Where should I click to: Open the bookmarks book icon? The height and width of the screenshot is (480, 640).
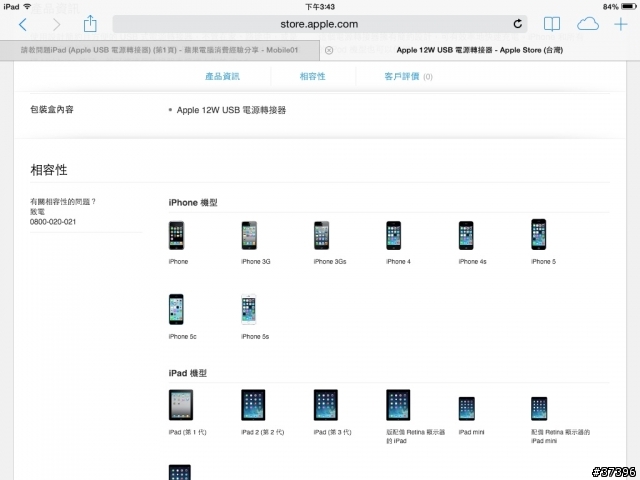(552, 24)
